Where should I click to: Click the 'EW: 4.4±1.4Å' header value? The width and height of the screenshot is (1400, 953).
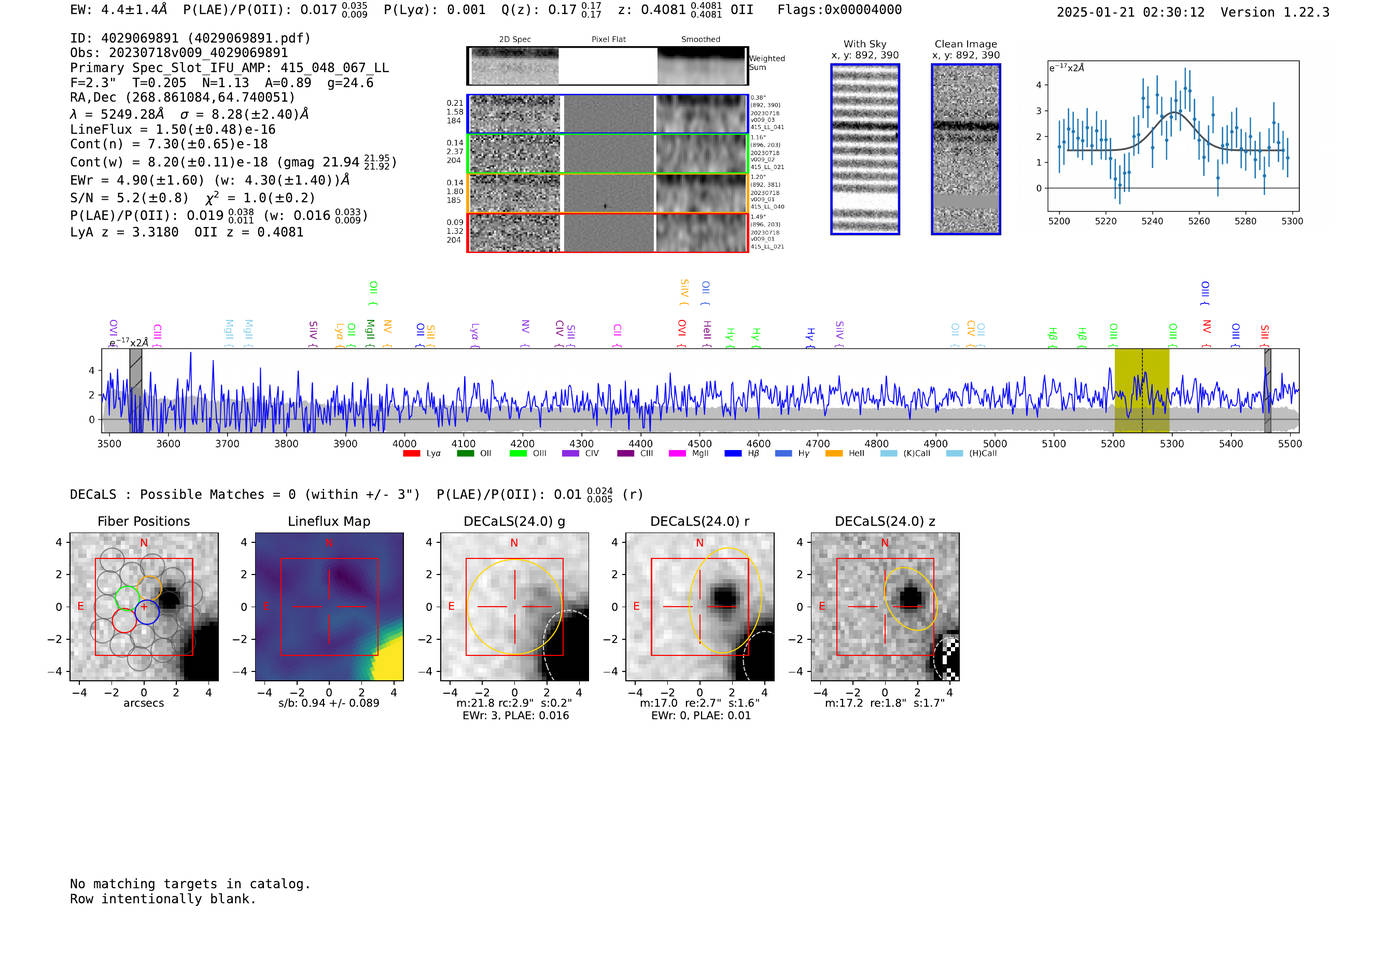(x=119, y=10)
